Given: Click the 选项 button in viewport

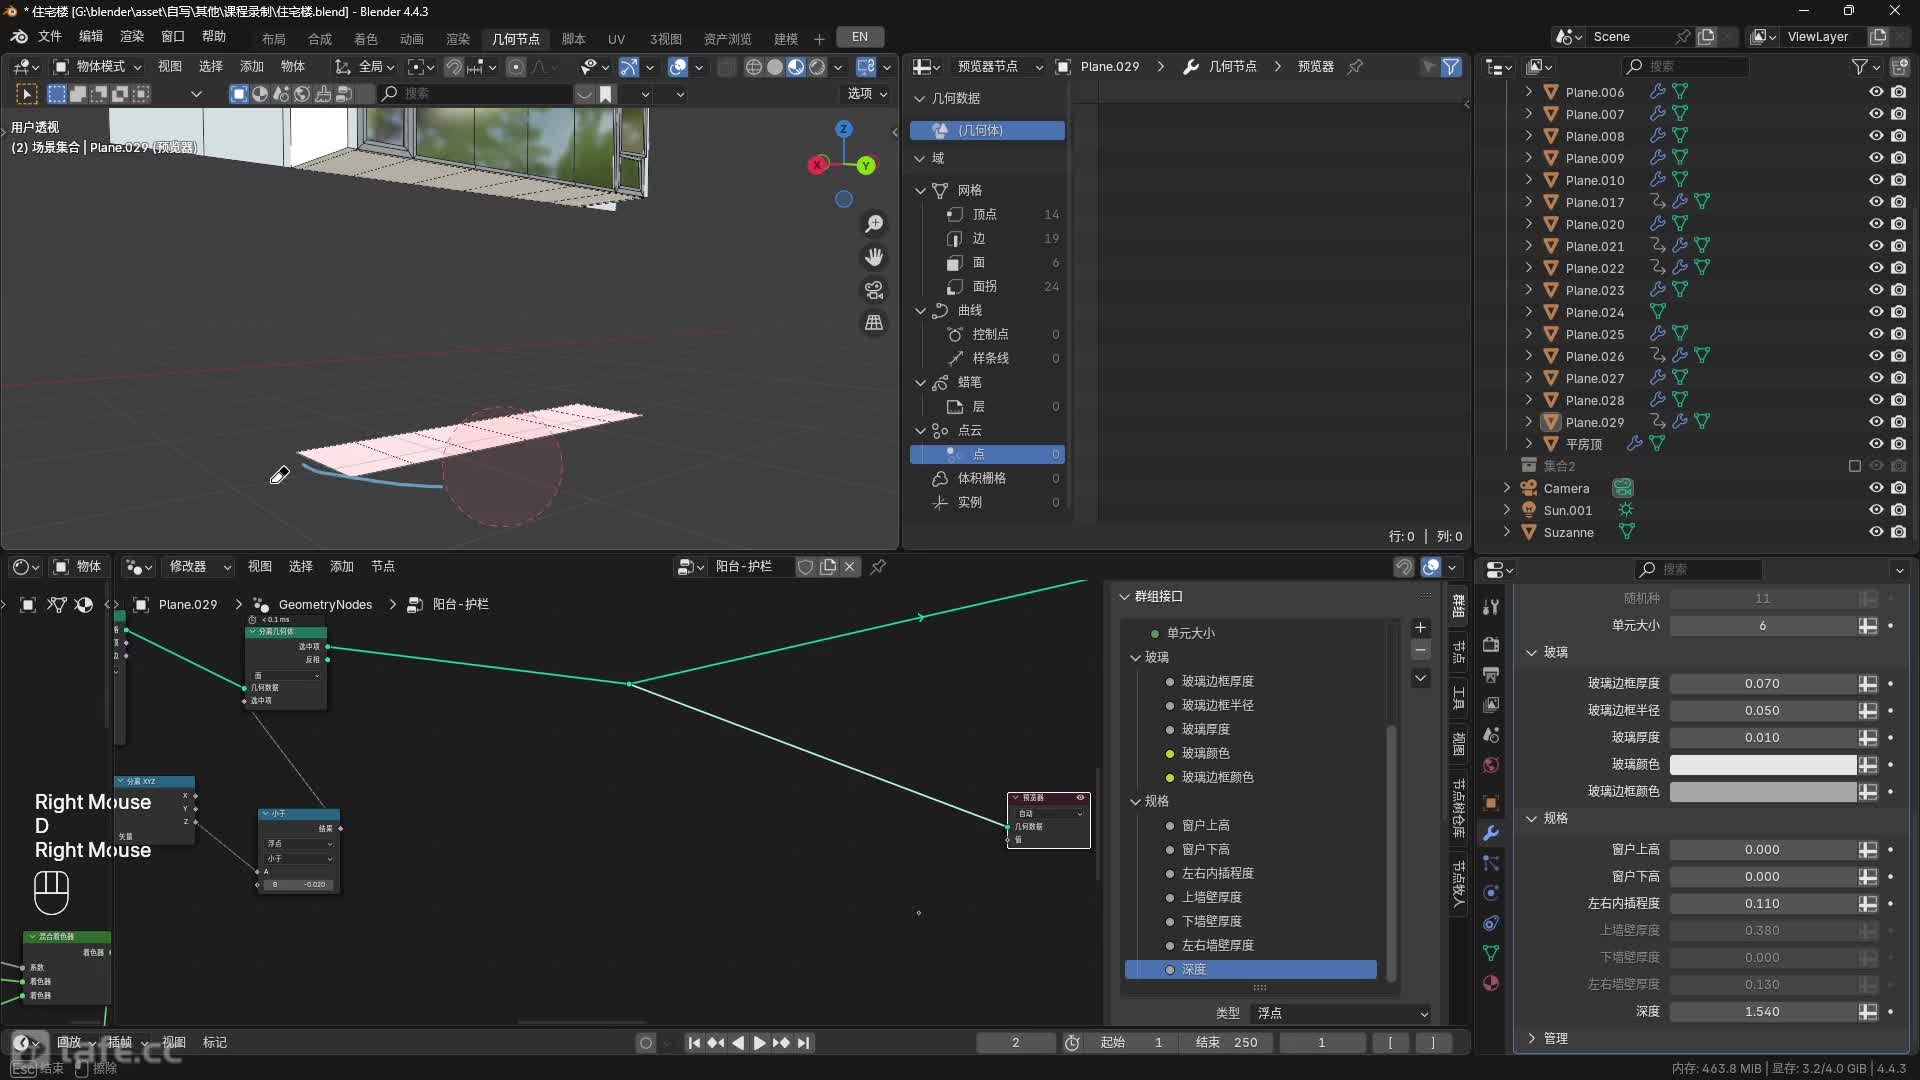Looking at the screenshot, I should tap(866, 94).
